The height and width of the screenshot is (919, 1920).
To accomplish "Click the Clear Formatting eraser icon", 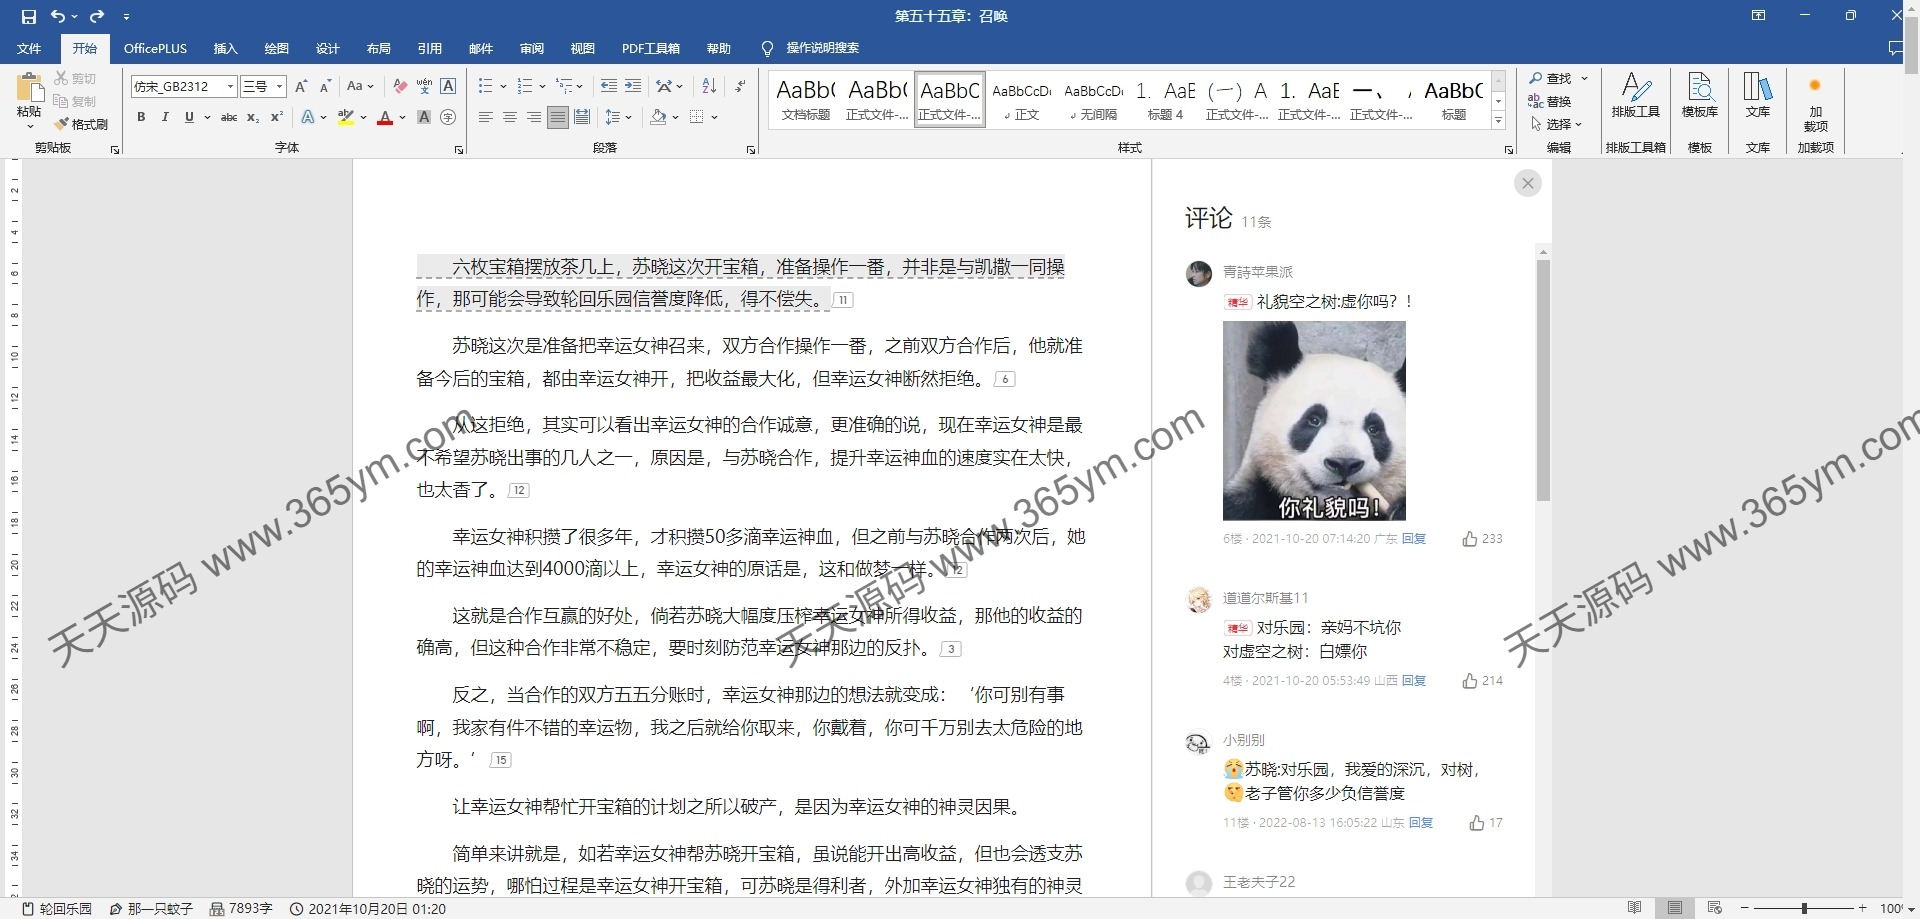I will [400, 86].
